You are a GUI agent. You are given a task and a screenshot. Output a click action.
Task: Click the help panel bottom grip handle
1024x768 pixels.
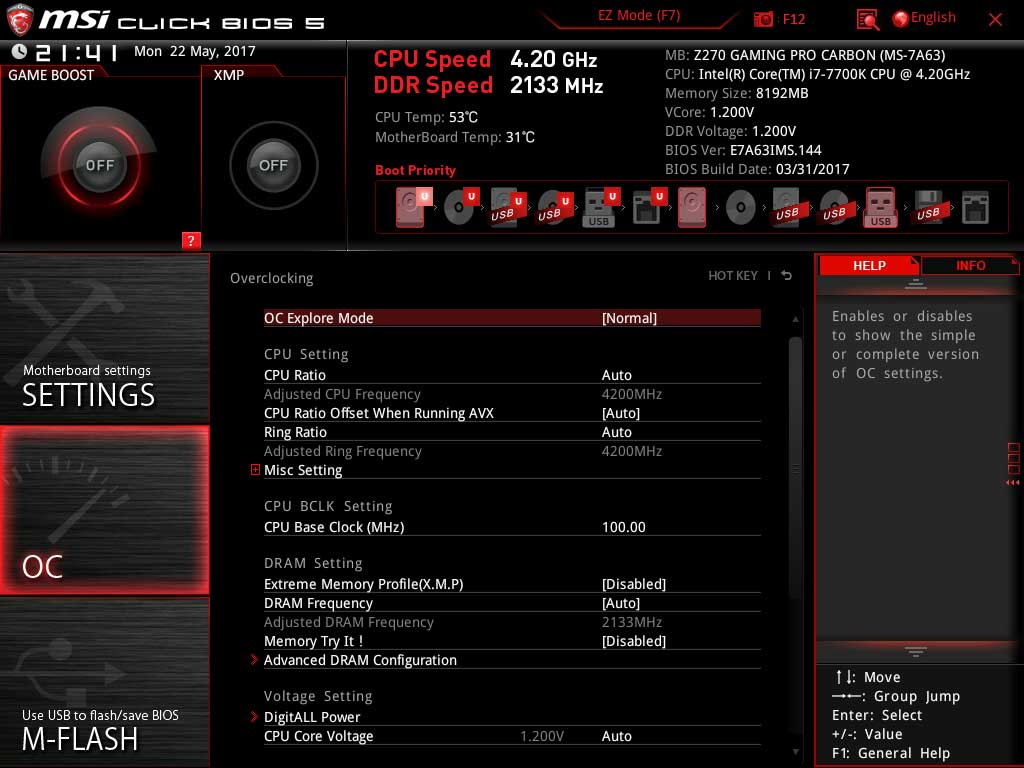pos(916,651)
